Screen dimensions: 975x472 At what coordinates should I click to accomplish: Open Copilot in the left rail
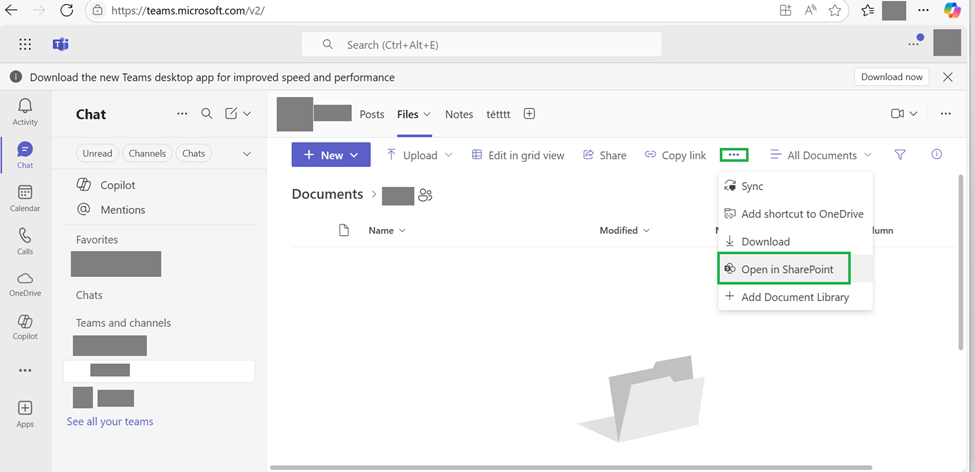coord(25,327)
